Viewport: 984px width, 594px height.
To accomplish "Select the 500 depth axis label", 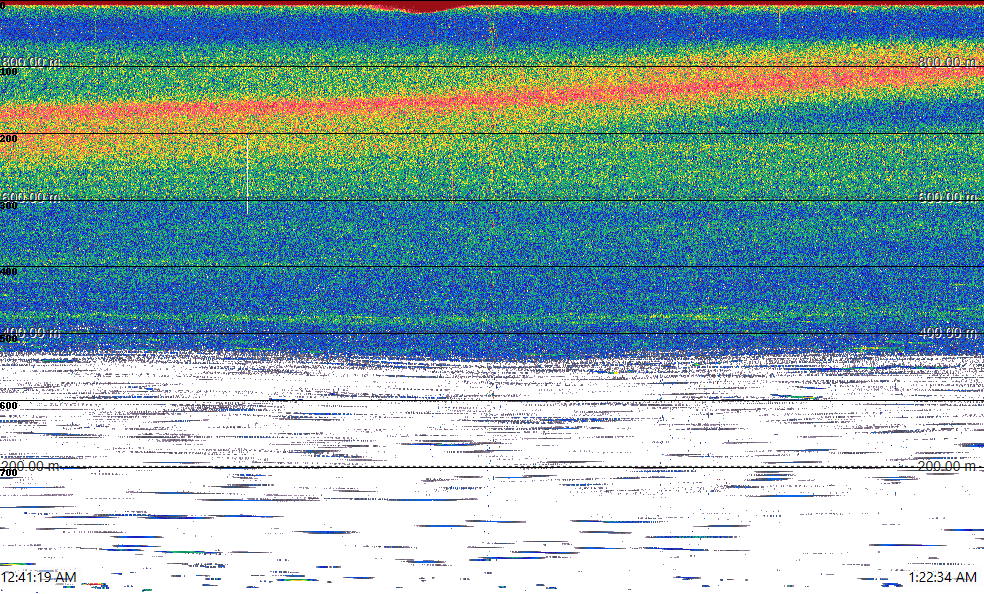I will coord(9,339).
